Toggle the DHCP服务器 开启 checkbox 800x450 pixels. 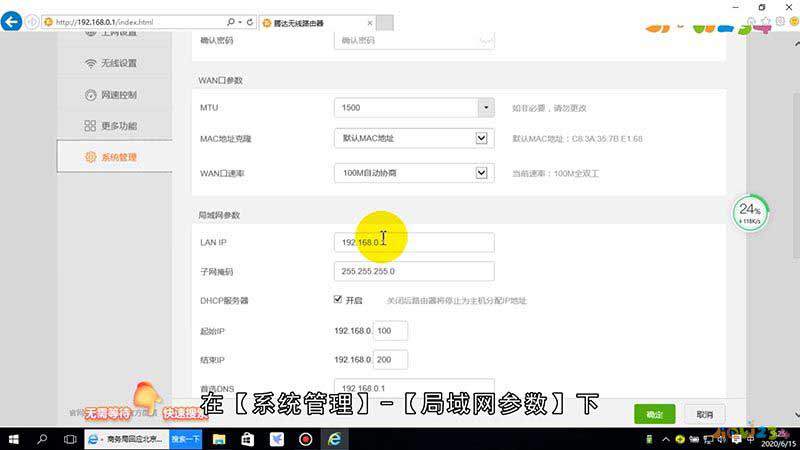pos(338,299)
